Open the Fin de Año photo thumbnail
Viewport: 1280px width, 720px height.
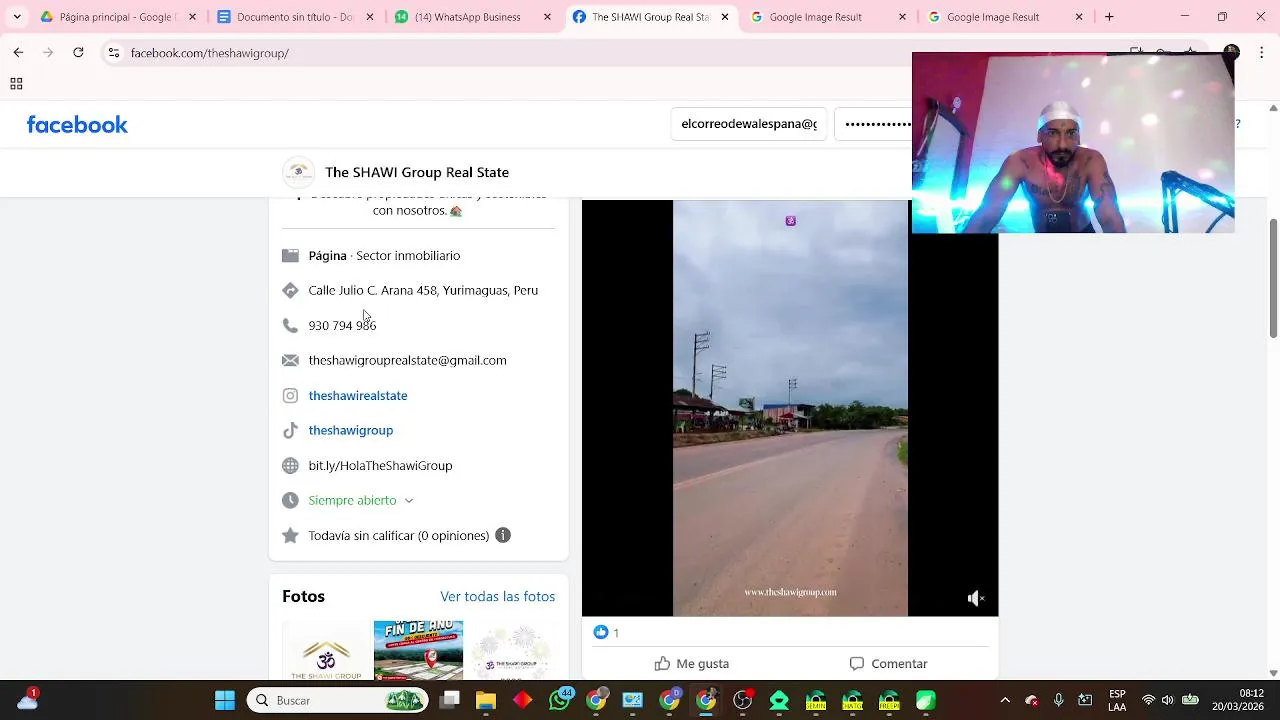(x=418, y=650)
